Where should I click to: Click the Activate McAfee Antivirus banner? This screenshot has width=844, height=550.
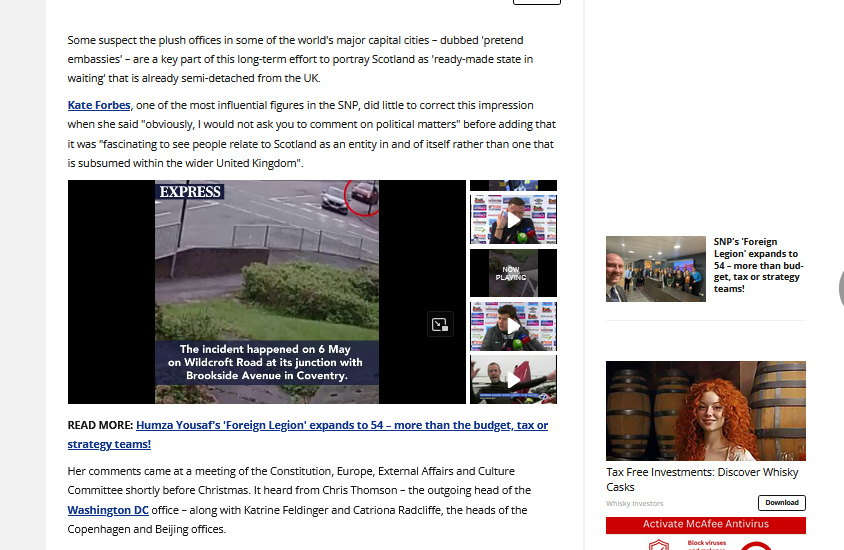(706, 525)
